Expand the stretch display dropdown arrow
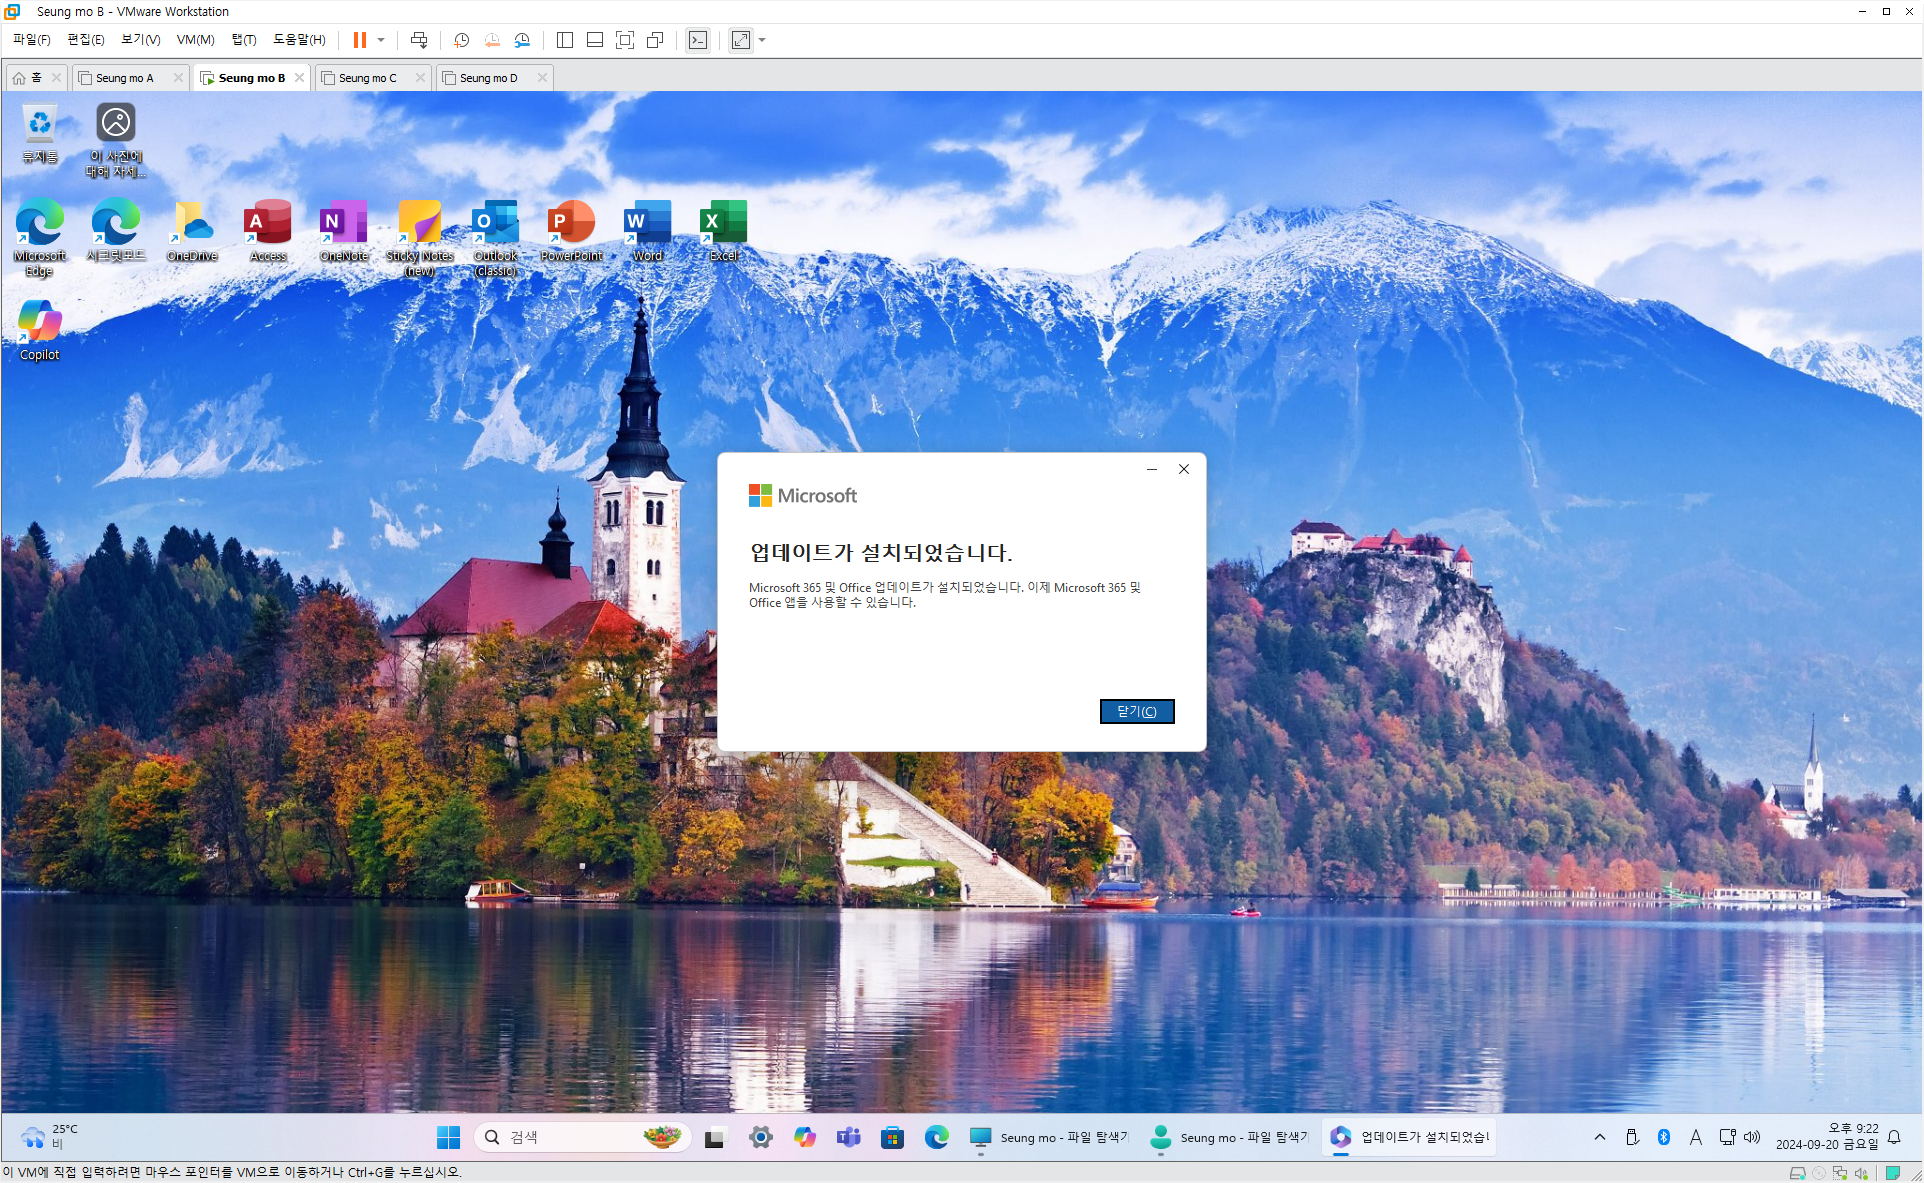The image size is (1924, 1183). pyautogui.click(x=762, y=40)
